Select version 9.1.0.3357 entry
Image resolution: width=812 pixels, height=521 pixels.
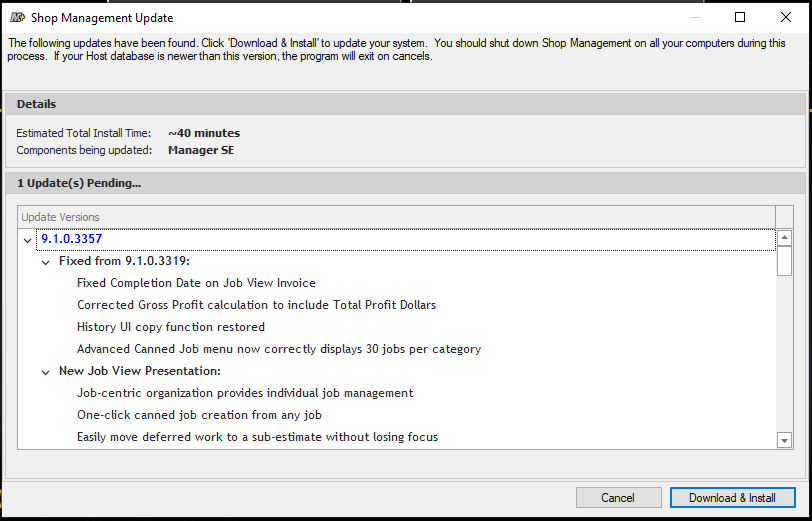(x=72, y=239)
